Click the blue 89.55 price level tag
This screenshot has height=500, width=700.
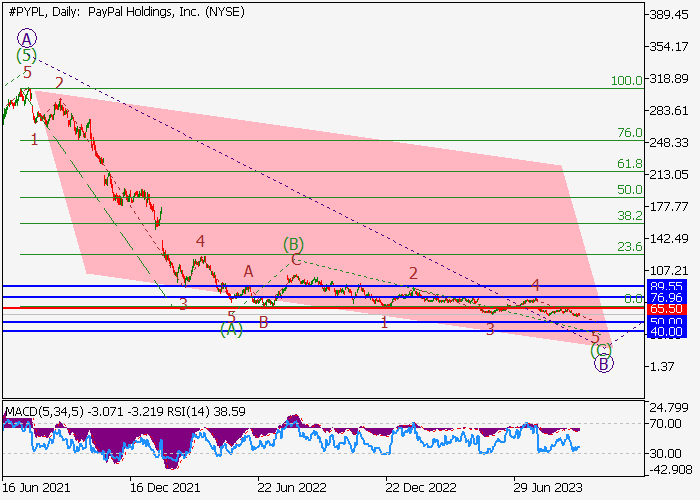coord(666,287)
